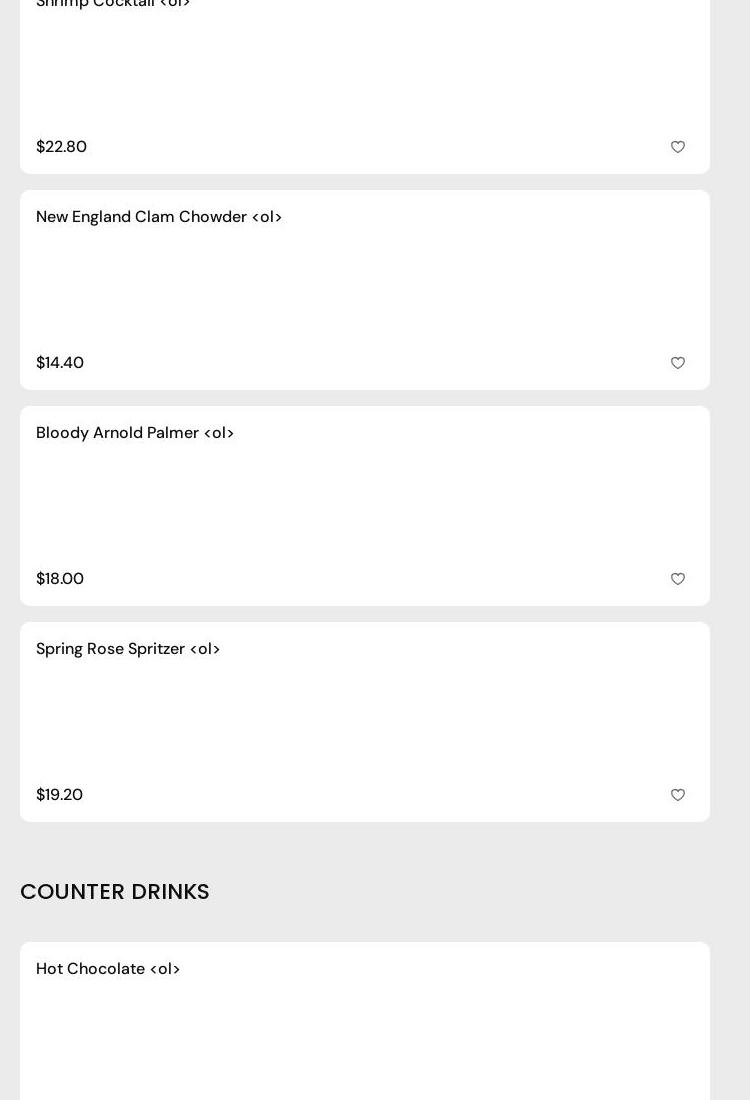
Task: Open the Hot Chocolate item title
Action: click(x=108, y=969)
